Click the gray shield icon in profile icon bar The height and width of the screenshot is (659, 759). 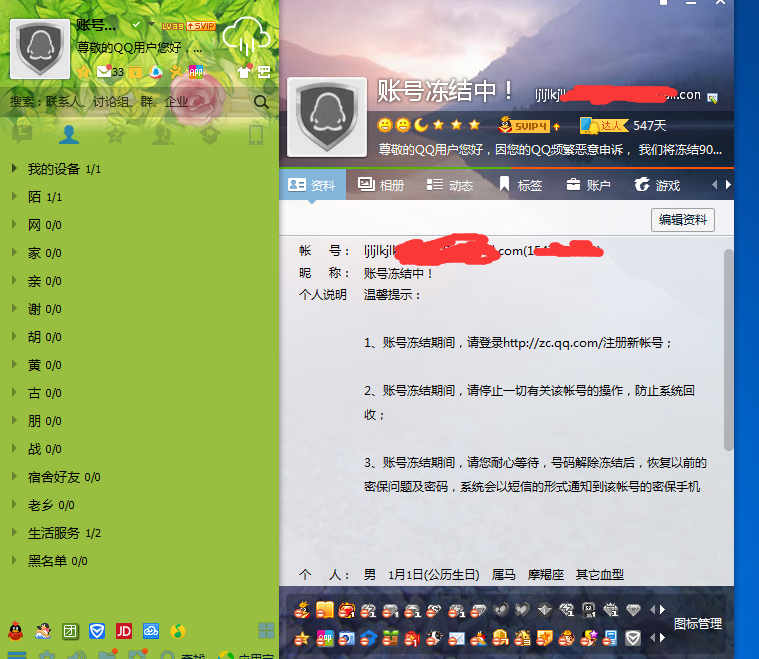click(x=633, y=639)
